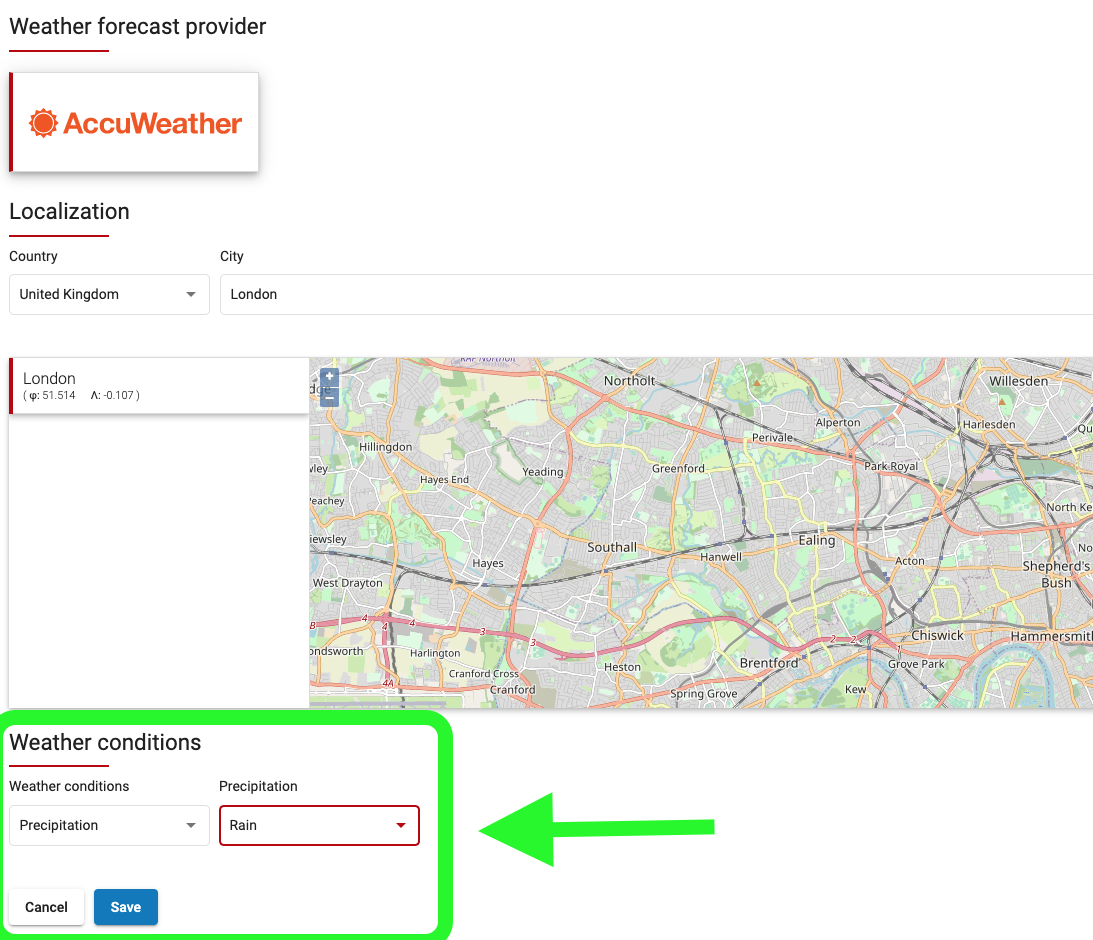Click the longitude value -0.107
1093x940 pixels.
(x=119, y=395)
